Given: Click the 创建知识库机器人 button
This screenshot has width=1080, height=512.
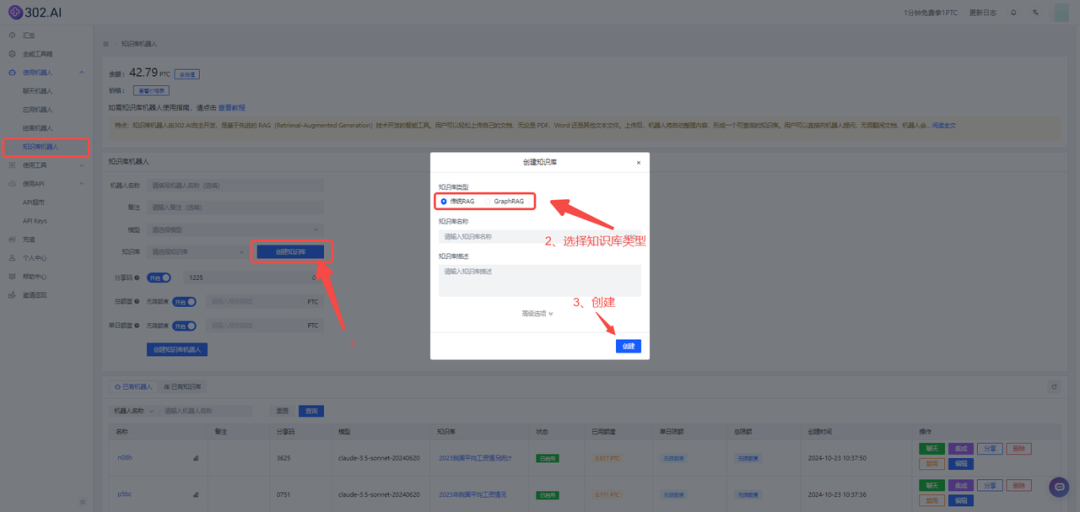Looking at the screenshot, I should click(177, 349).
